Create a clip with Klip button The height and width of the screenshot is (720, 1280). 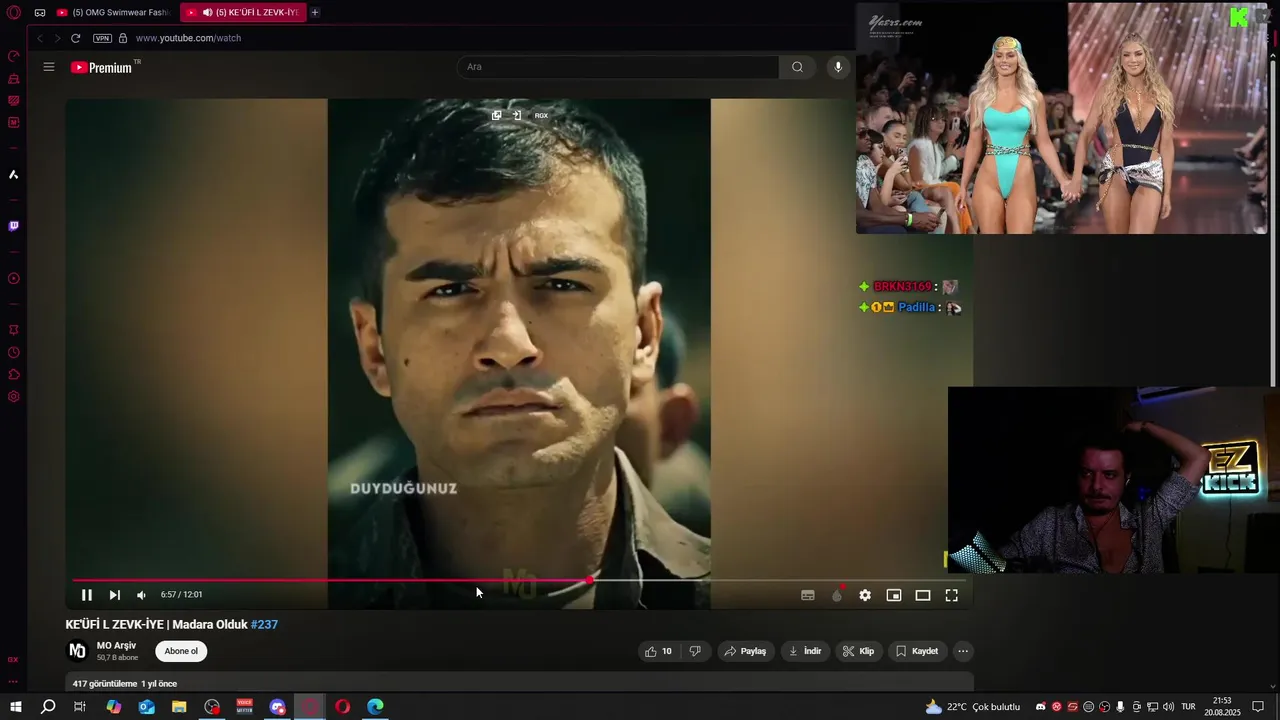(858, 651)
